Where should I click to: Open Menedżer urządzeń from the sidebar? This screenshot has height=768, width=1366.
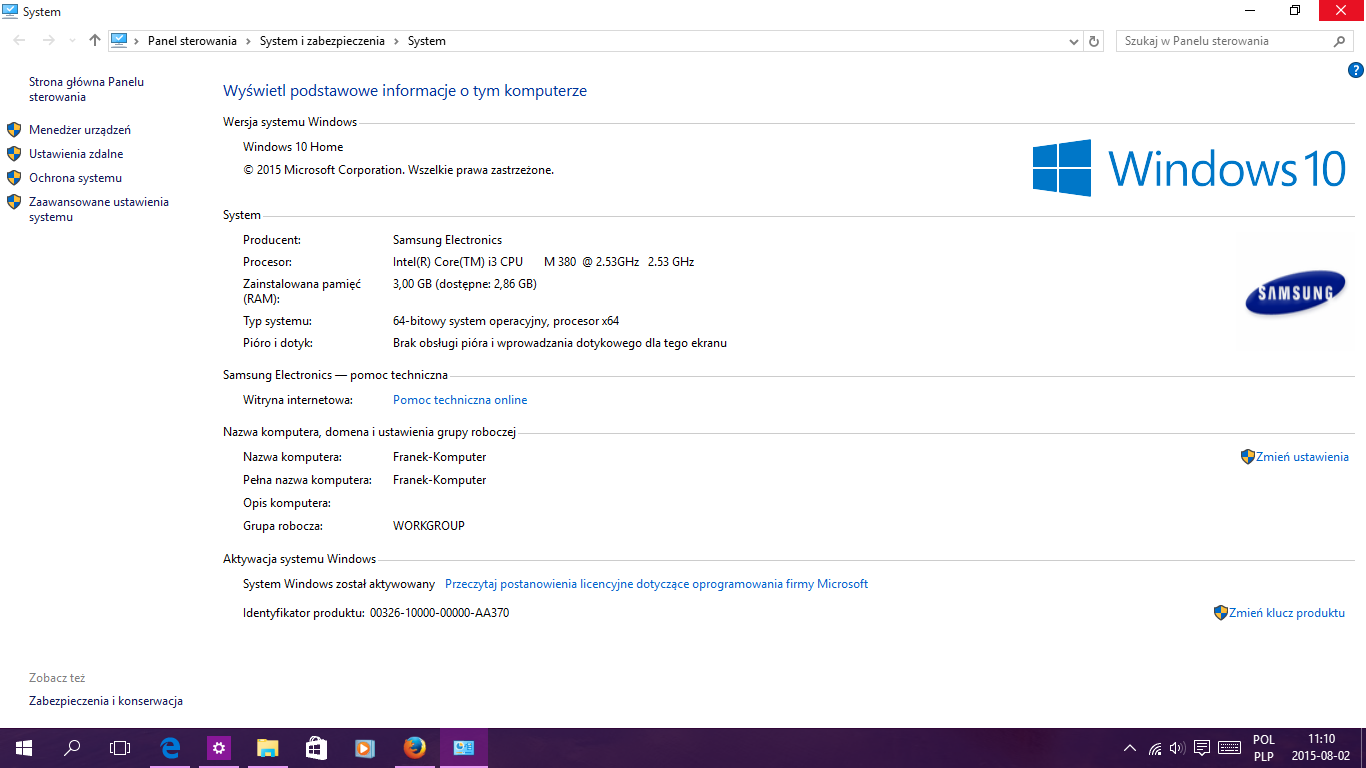click(80, 130)
